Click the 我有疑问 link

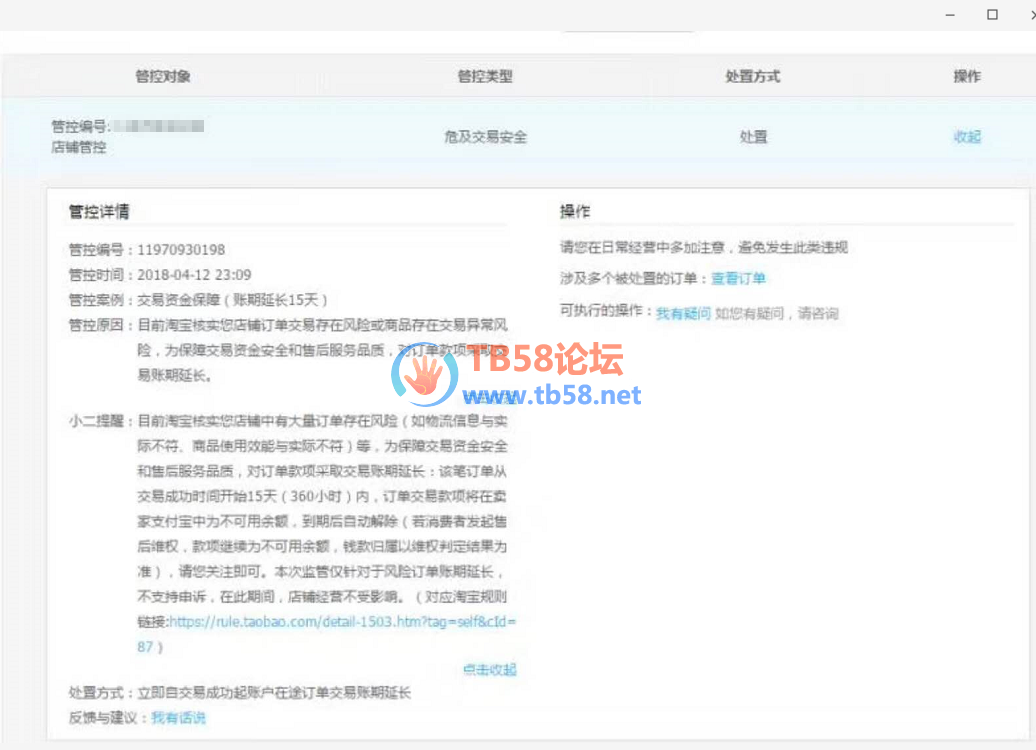683,313
